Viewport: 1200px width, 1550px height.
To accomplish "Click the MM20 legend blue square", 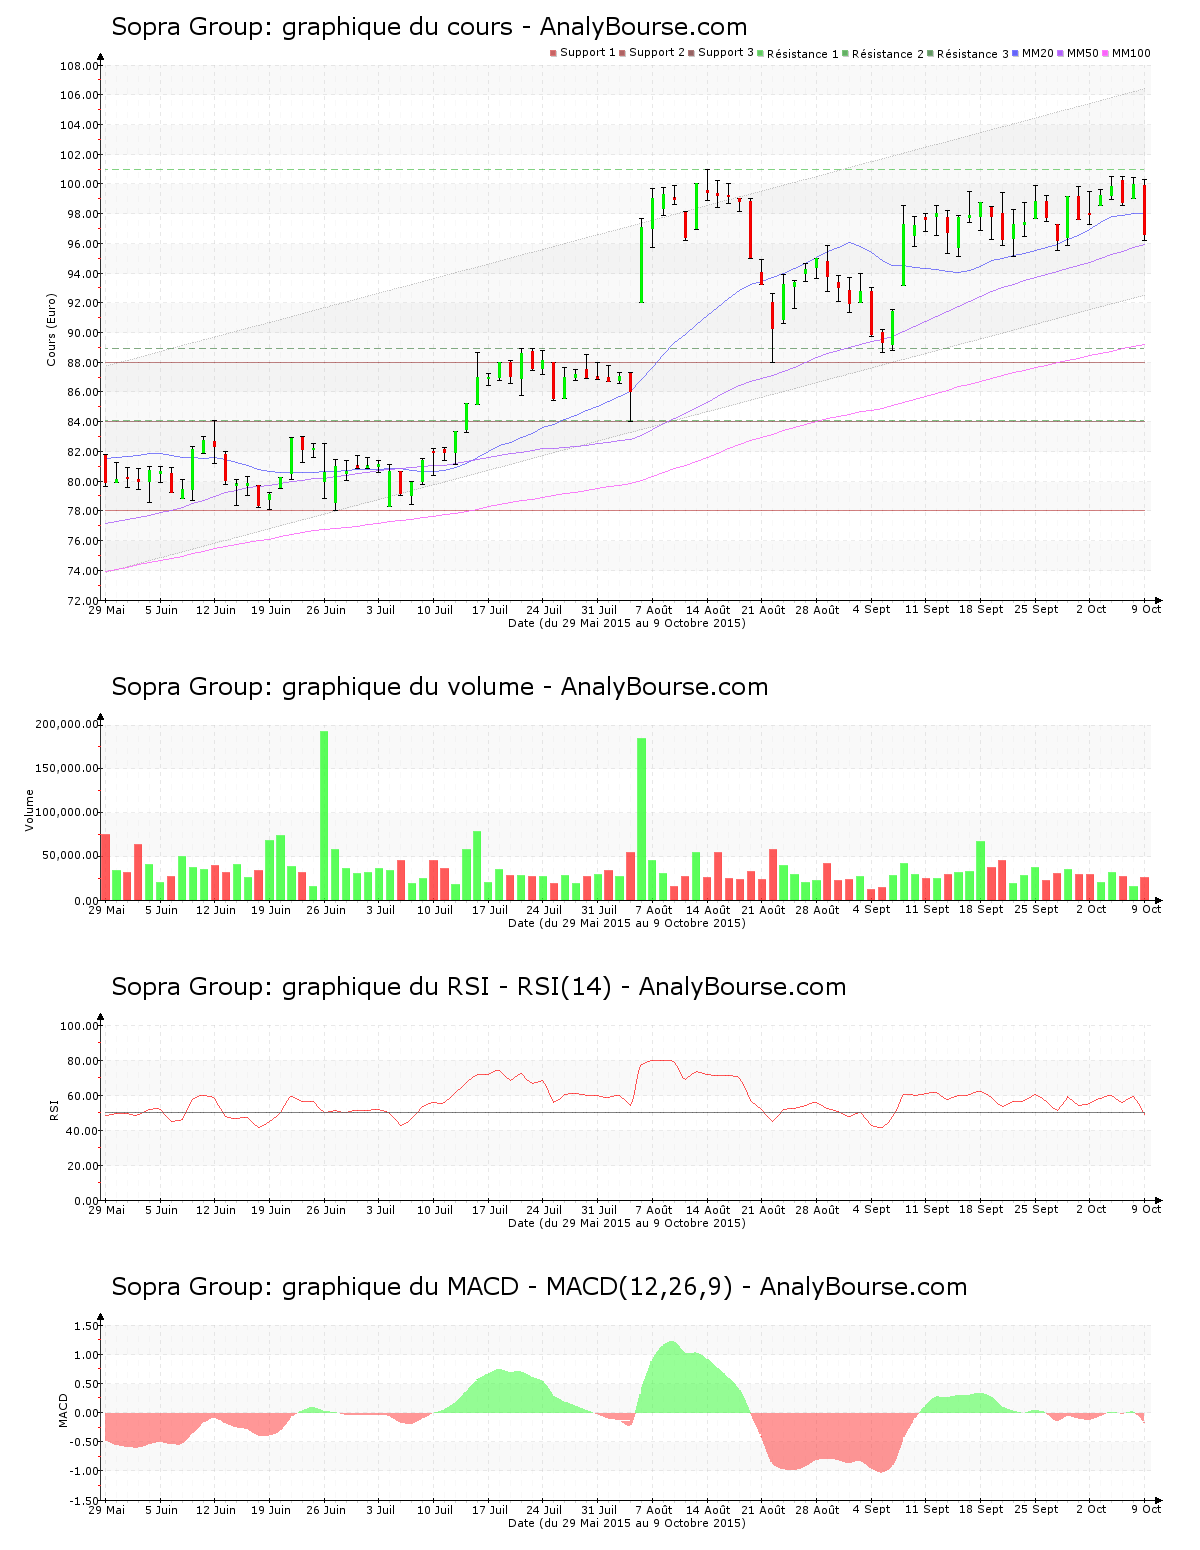I will pos(1016,53).
